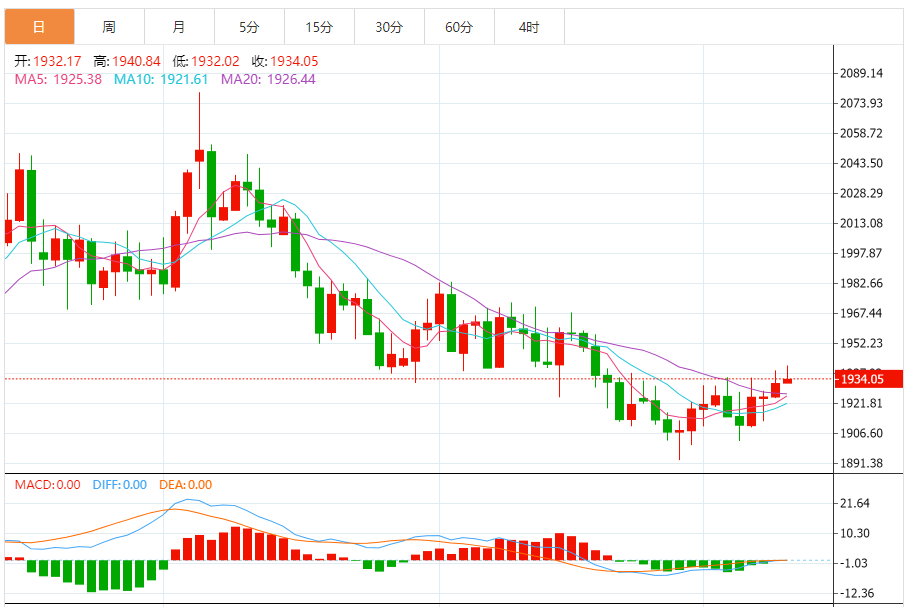Click the 高:1940.84 high price
911x607 pixels.
point(127,61)
